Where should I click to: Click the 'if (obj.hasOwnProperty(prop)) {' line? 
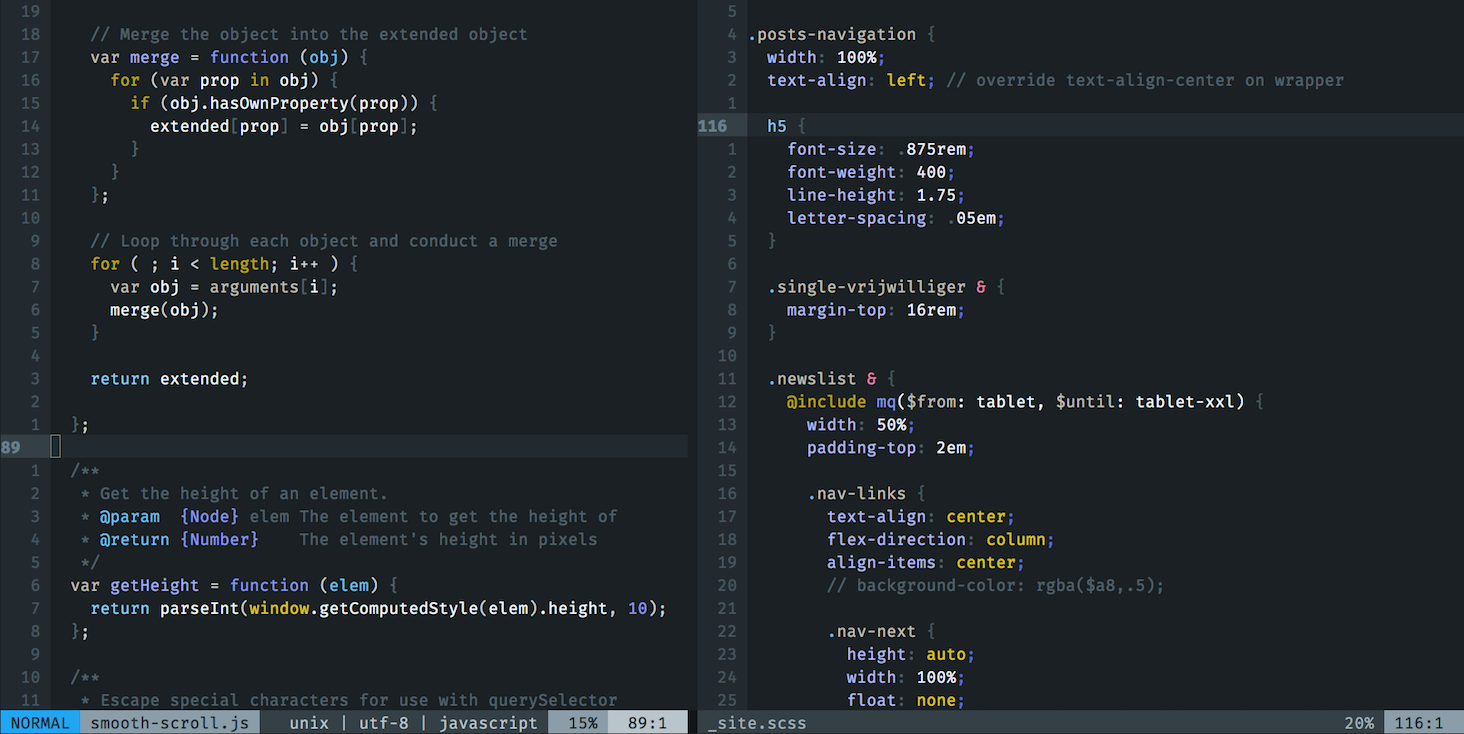(284, 103)
